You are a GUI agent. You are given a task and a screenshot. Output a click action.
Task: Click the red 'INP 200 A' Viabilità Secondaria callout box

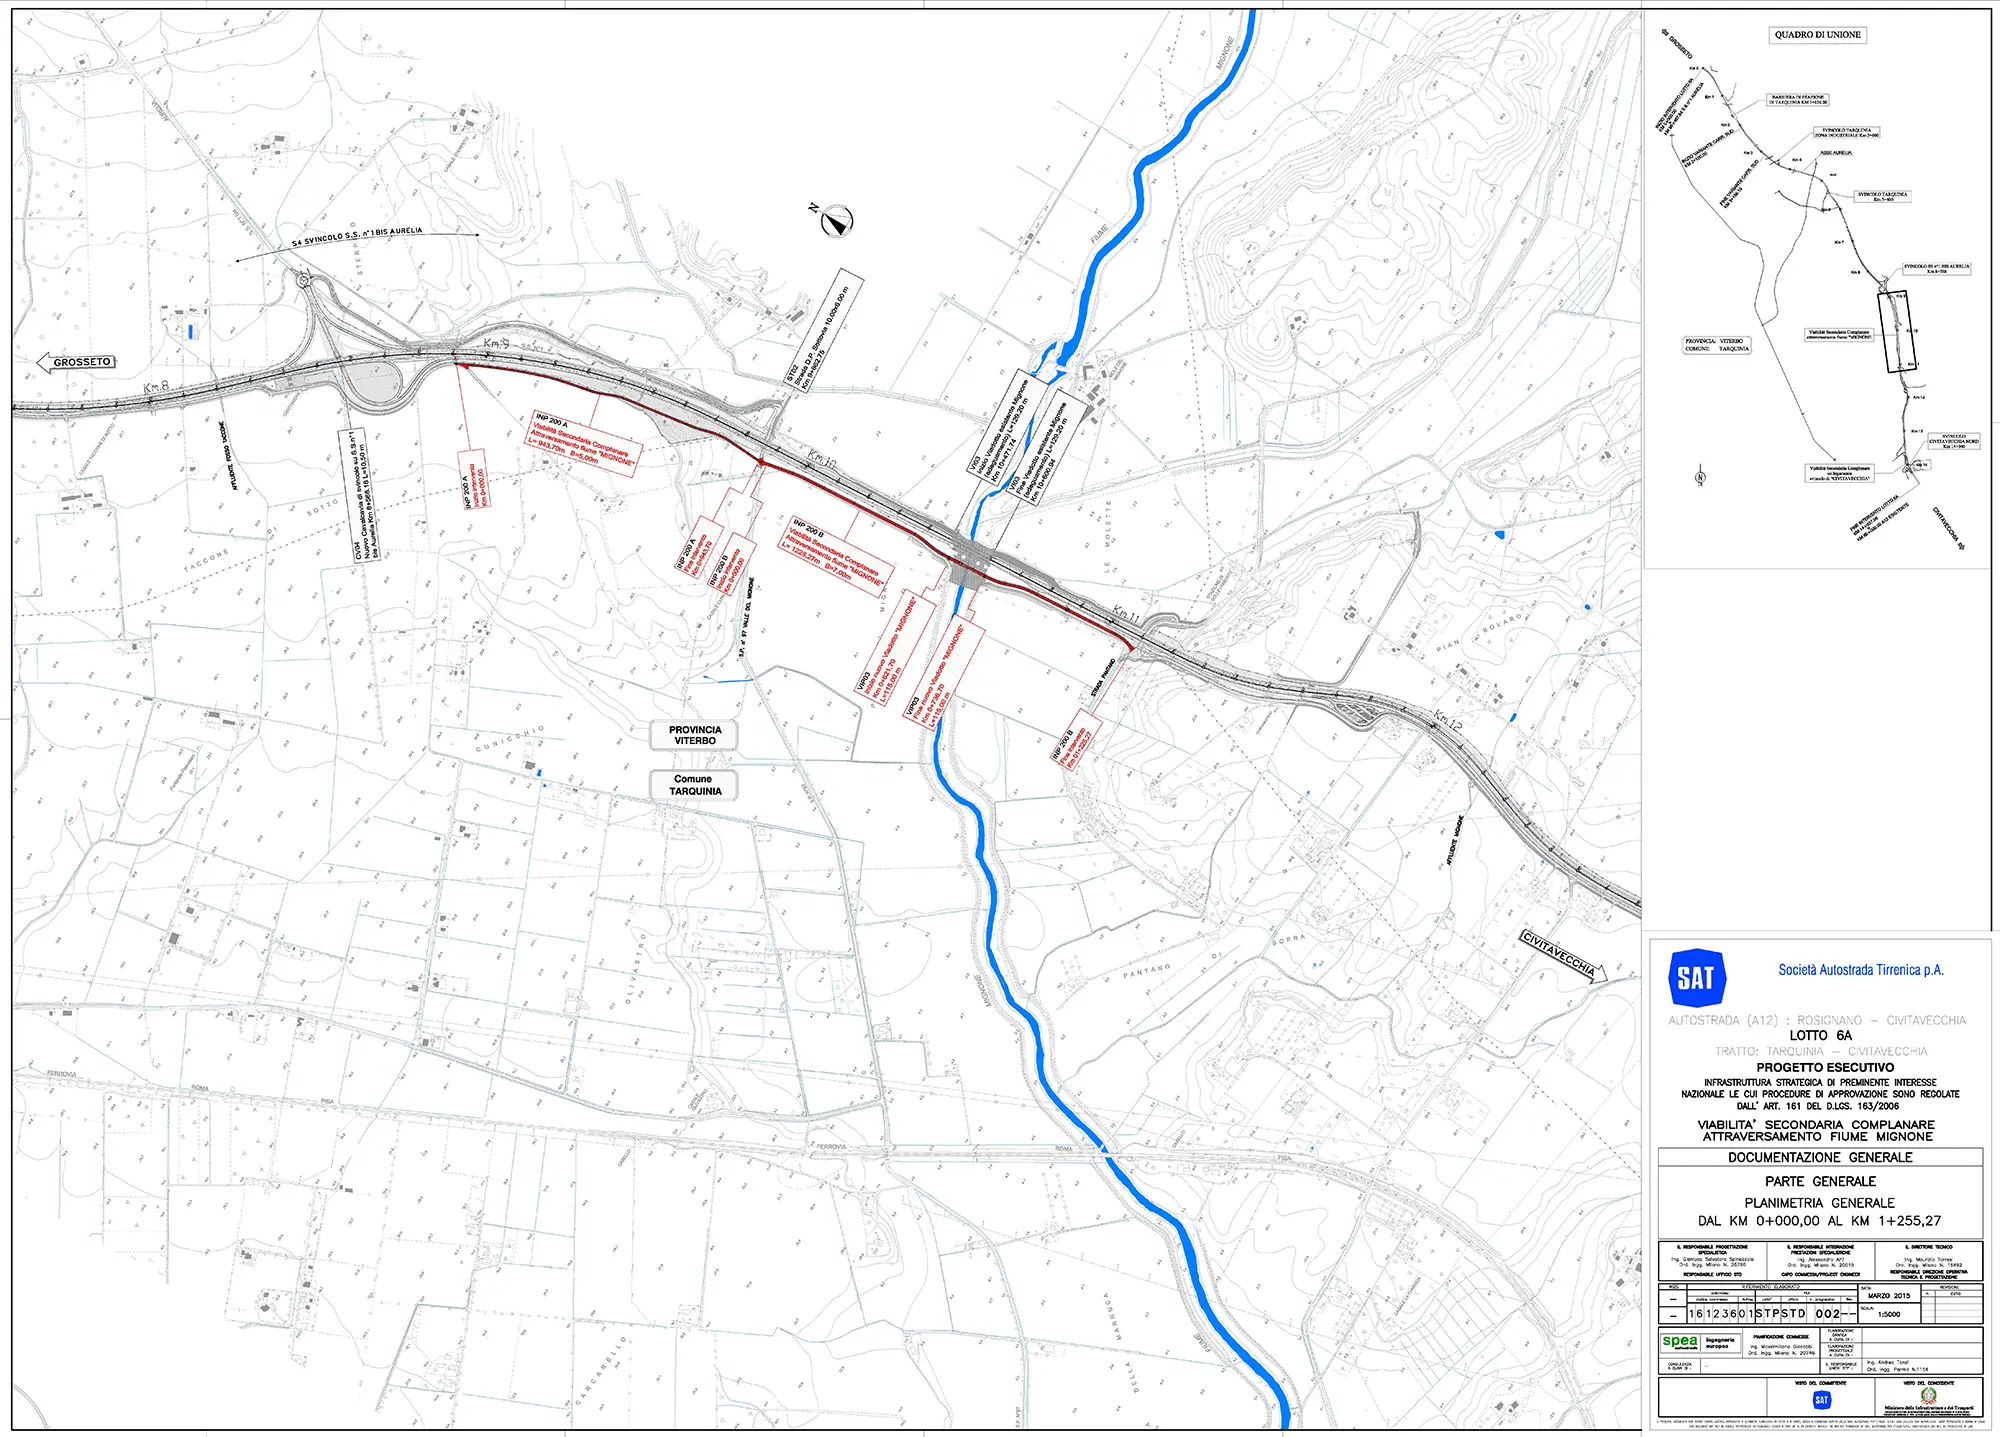pos(585,445)
